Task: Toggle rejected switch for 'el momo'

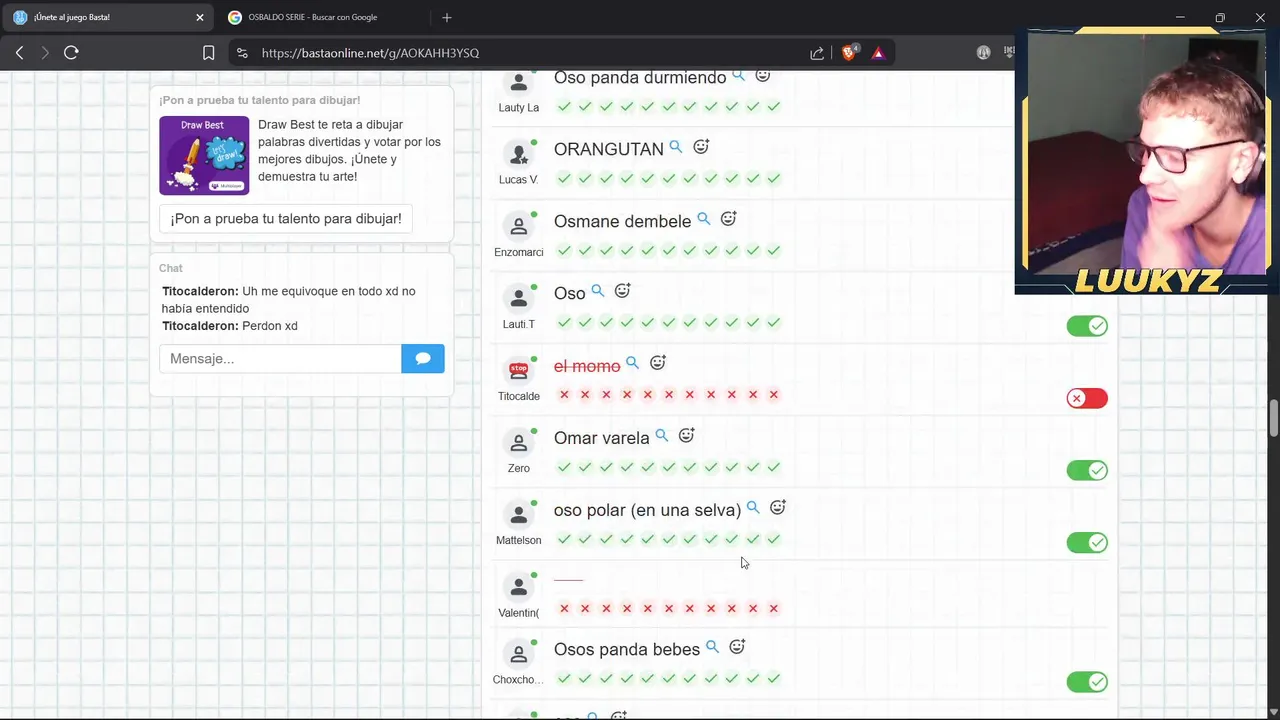Action: [x=1087, y=398]
